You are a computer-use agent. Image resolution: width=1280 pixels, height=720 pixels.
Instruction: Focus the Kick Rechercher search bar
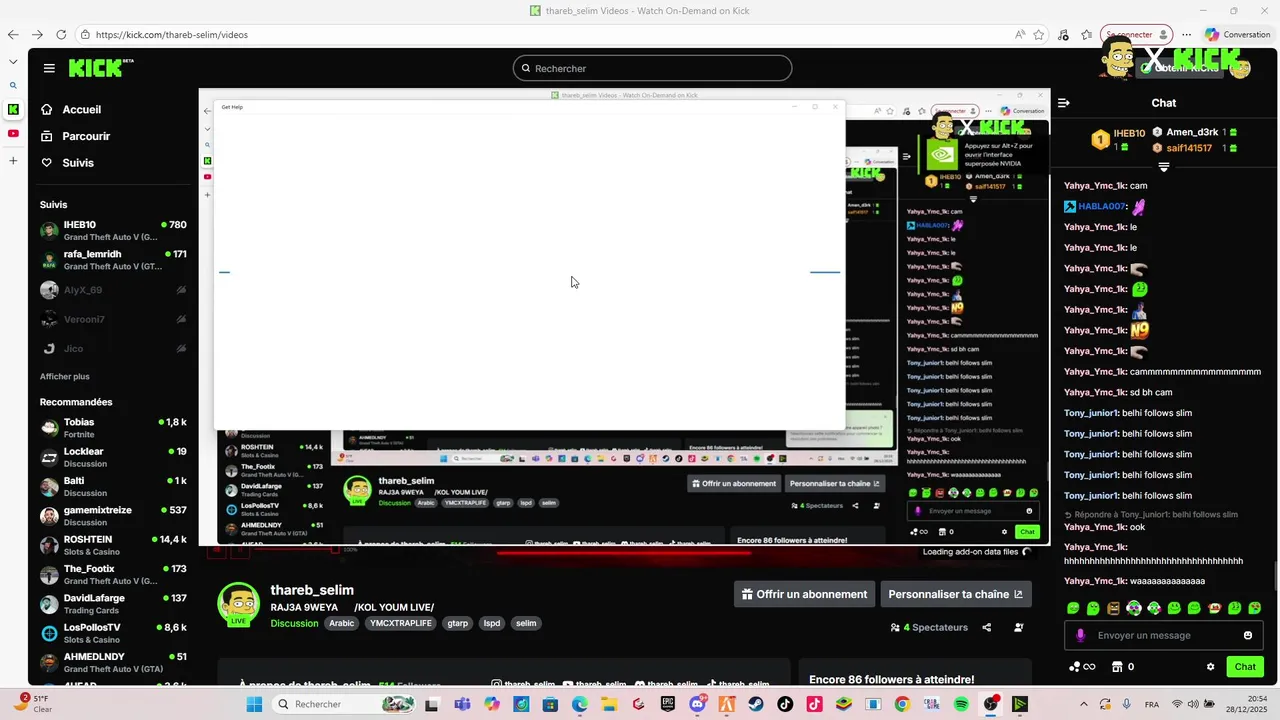tap(652, 68)
